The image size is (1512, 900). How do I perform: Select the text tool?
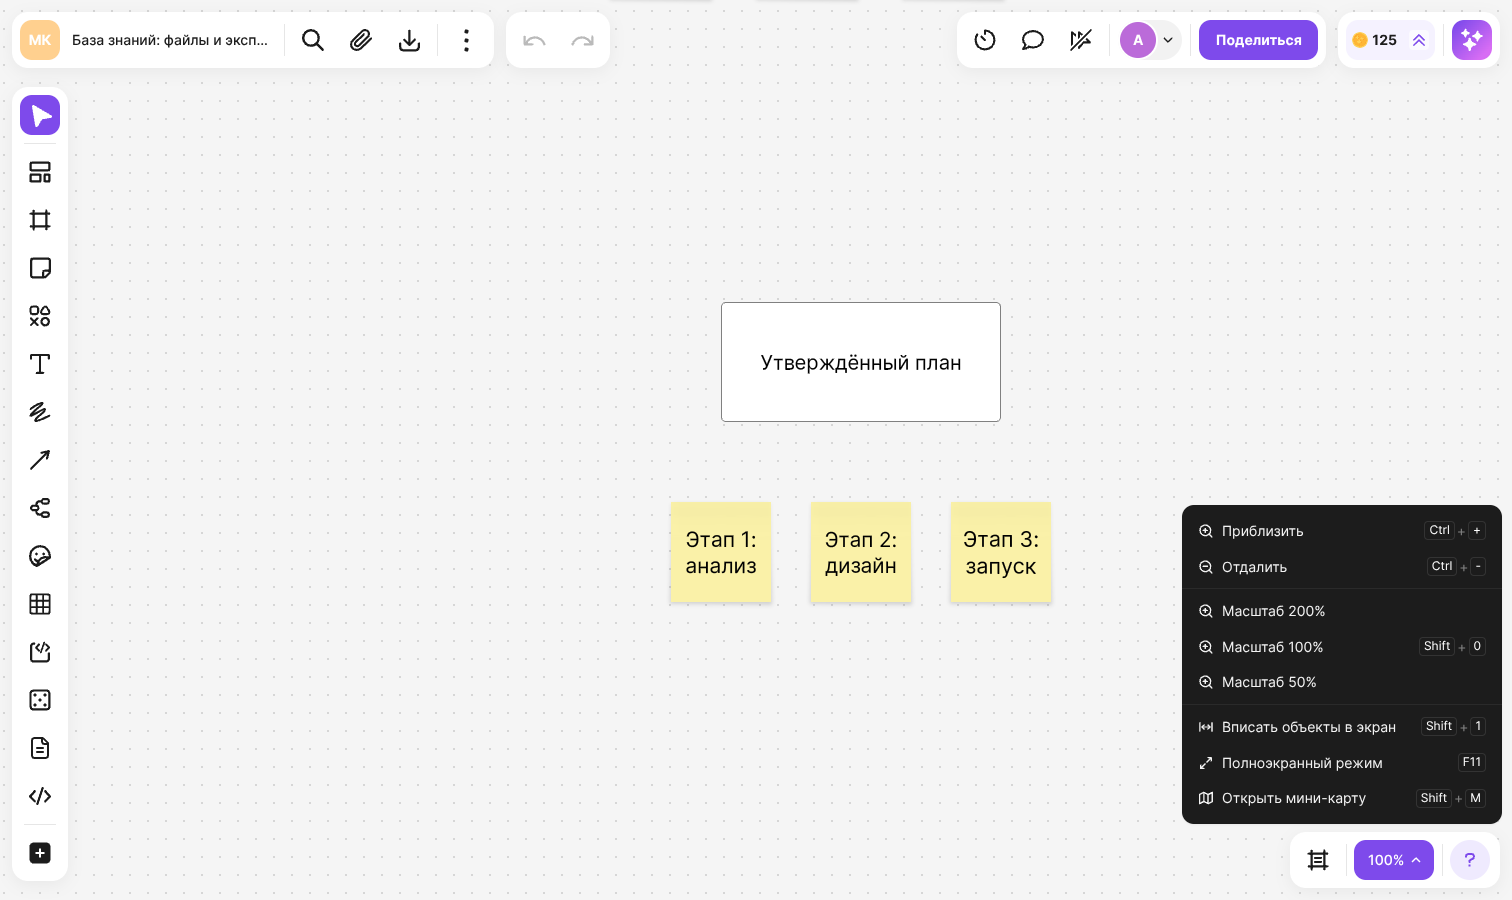[40, 364]
